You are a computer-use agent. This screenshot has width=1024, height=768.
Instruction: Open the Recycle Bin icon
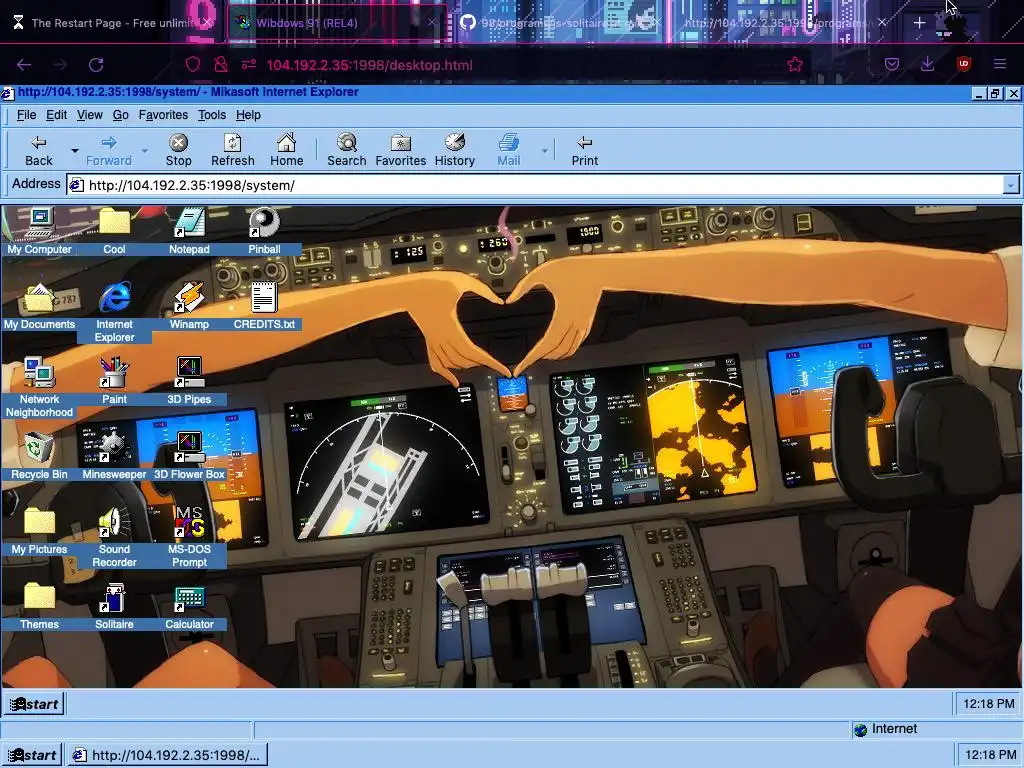pos(39,456)
